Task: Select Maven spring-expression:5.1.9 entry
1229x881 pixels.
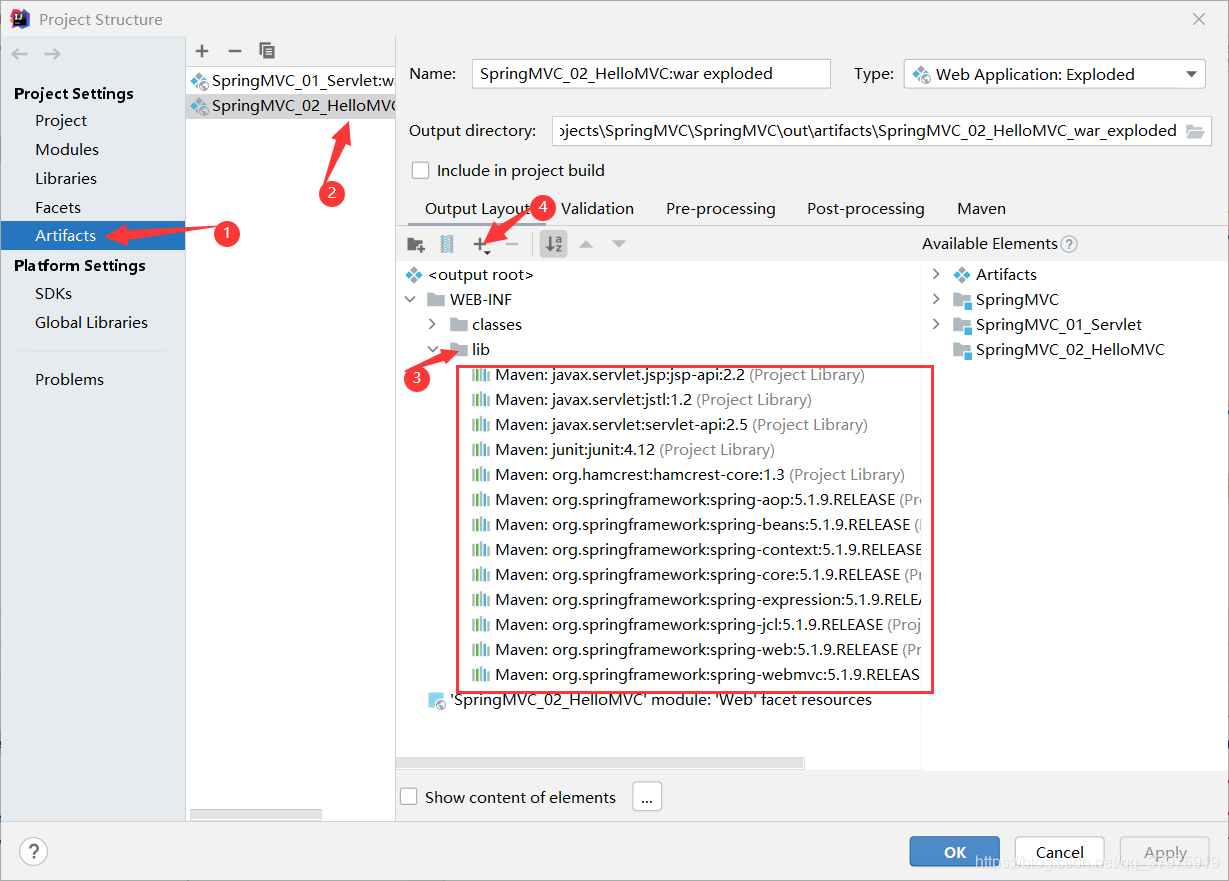Action: [696, 600]
